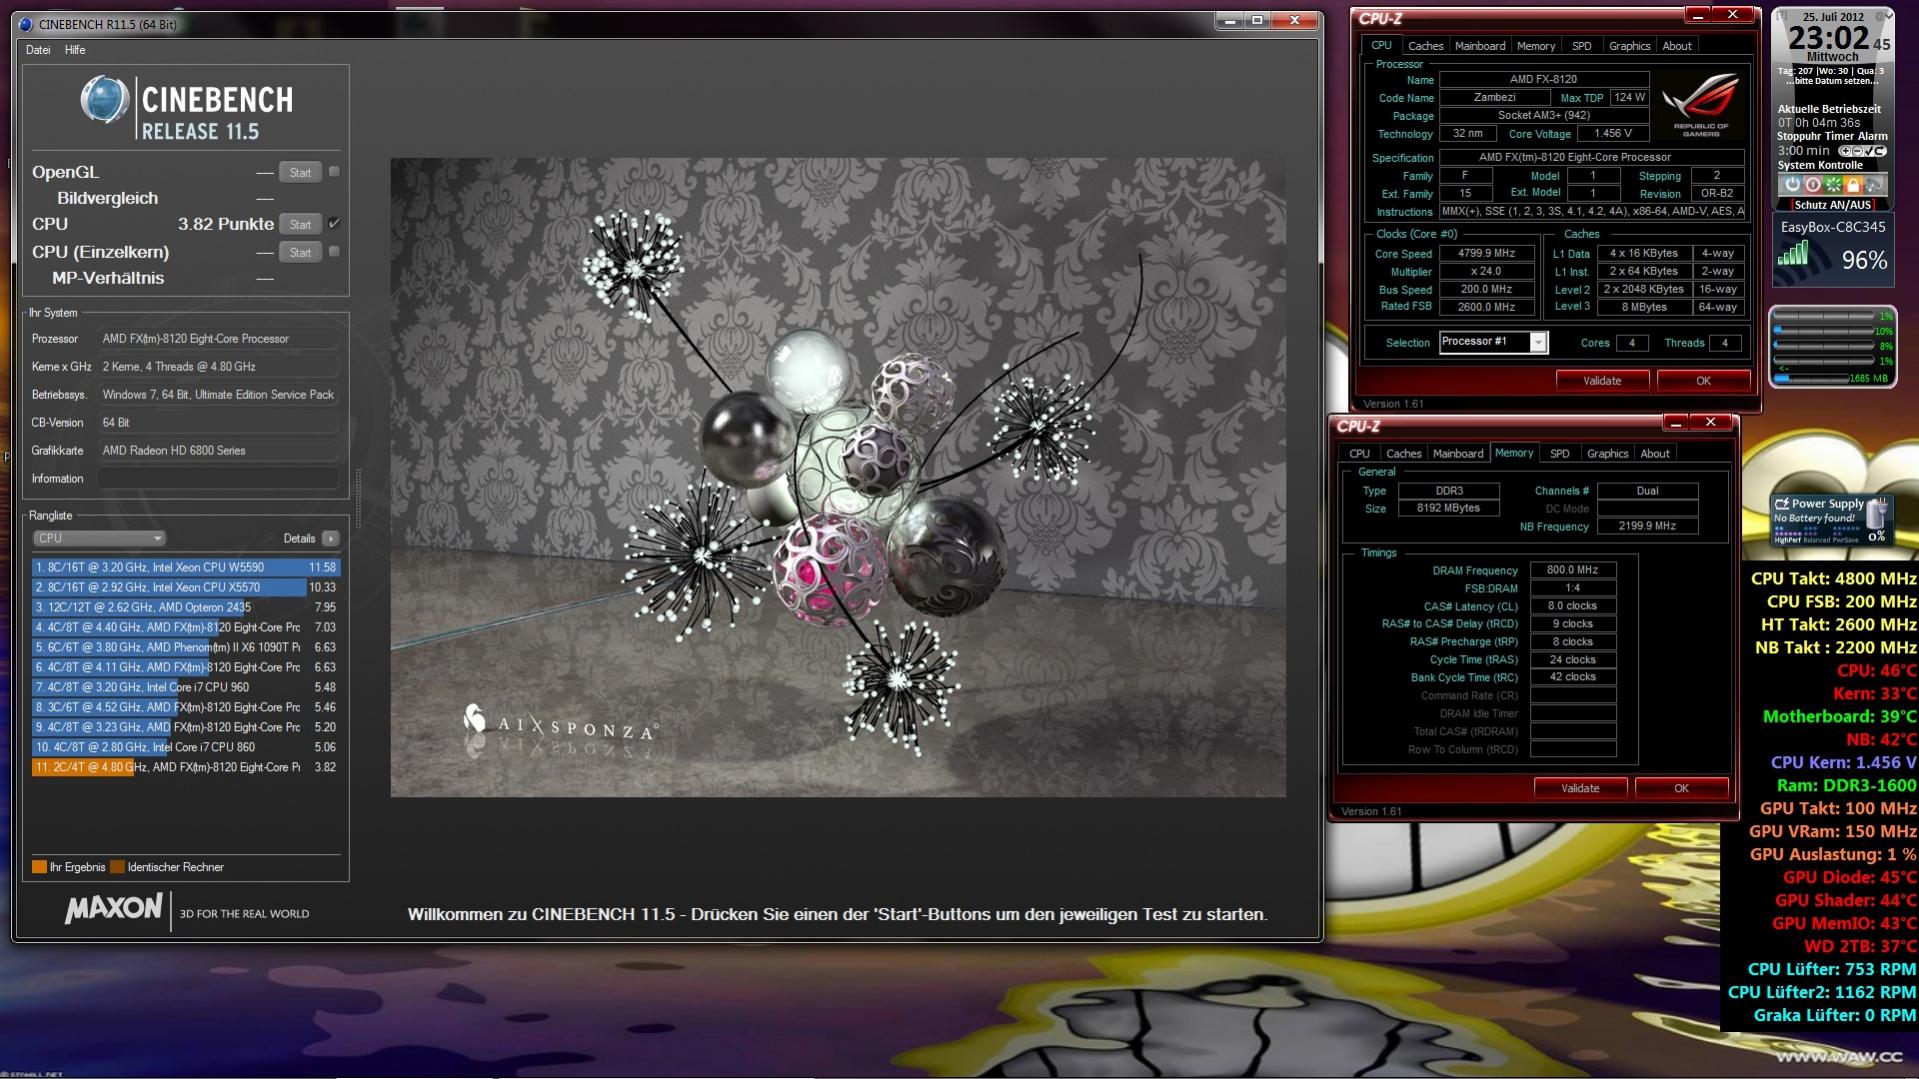The height and width of the screenshot is (1079, 1919).
Task: Click the Identischer Rechner legend swatch
Action: click(117, 867)
